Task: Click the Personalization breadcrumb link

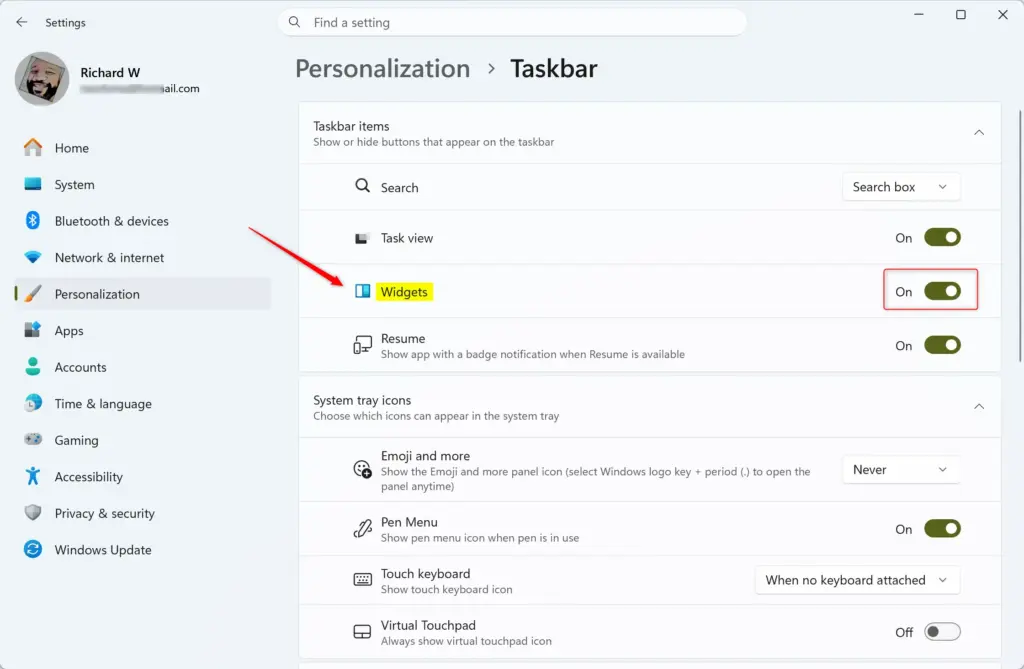Action: click(383, 69)
